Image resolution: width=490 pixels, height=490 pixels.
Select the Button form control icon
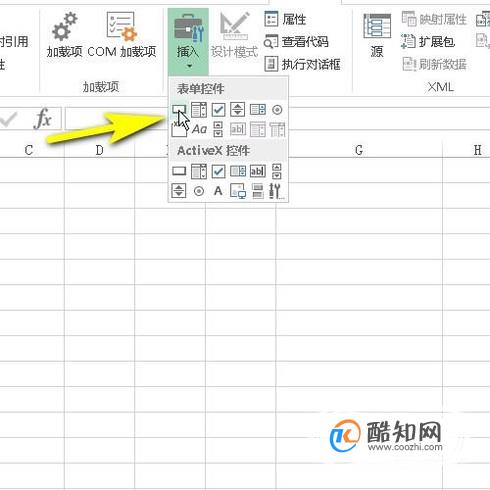pos(179,109)
